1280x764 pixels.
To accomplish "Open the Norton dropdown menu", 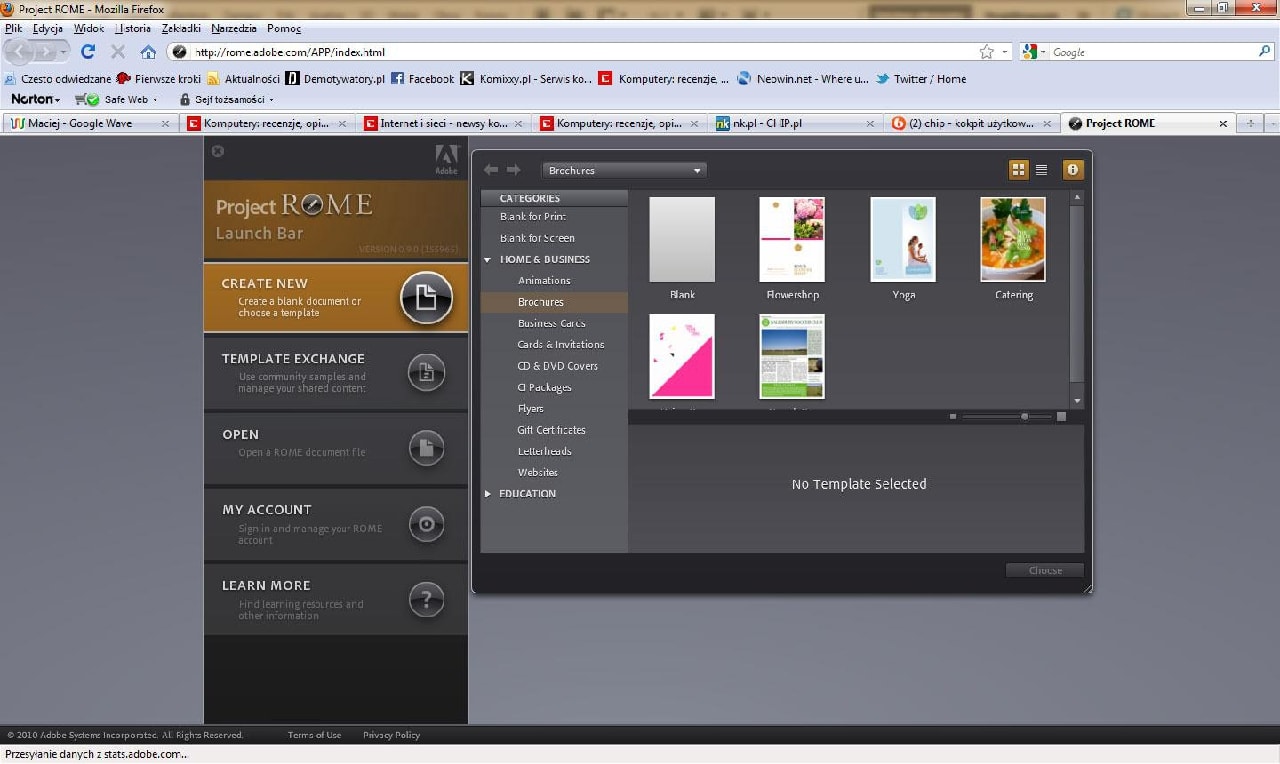I will pos(35,100).
